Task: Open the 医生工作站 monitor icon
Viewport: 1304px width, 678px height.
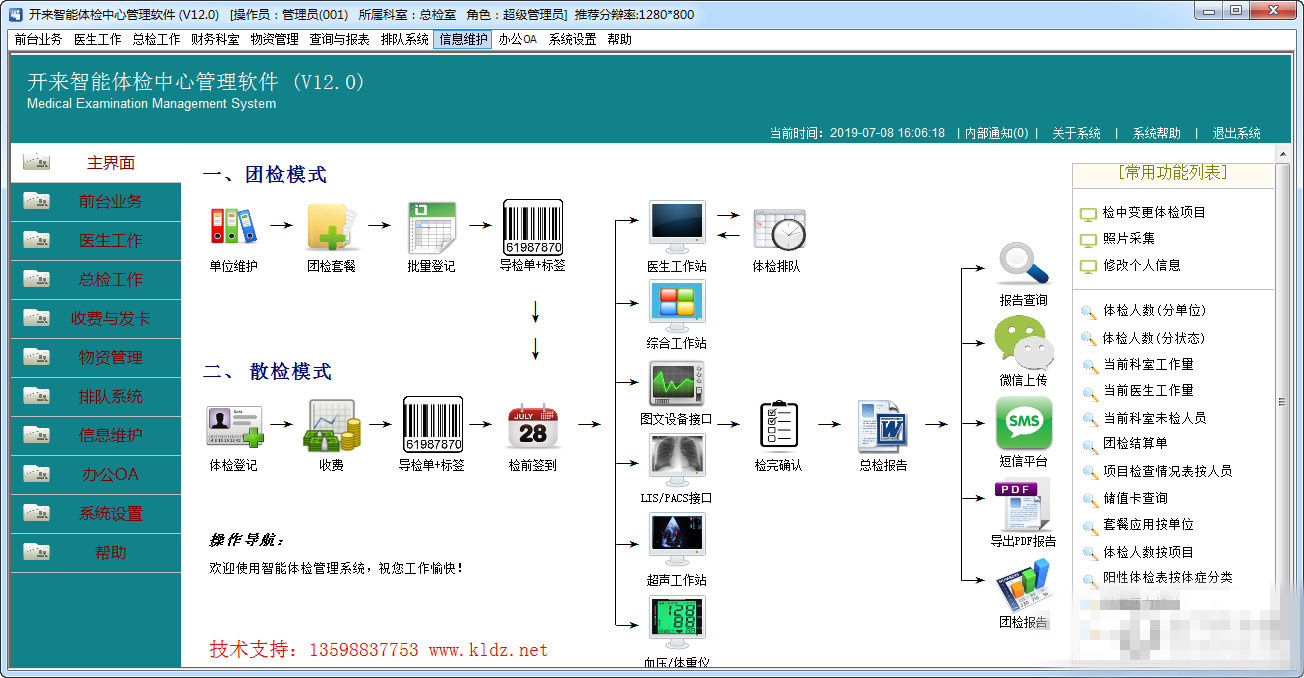Action: (677, 227)
